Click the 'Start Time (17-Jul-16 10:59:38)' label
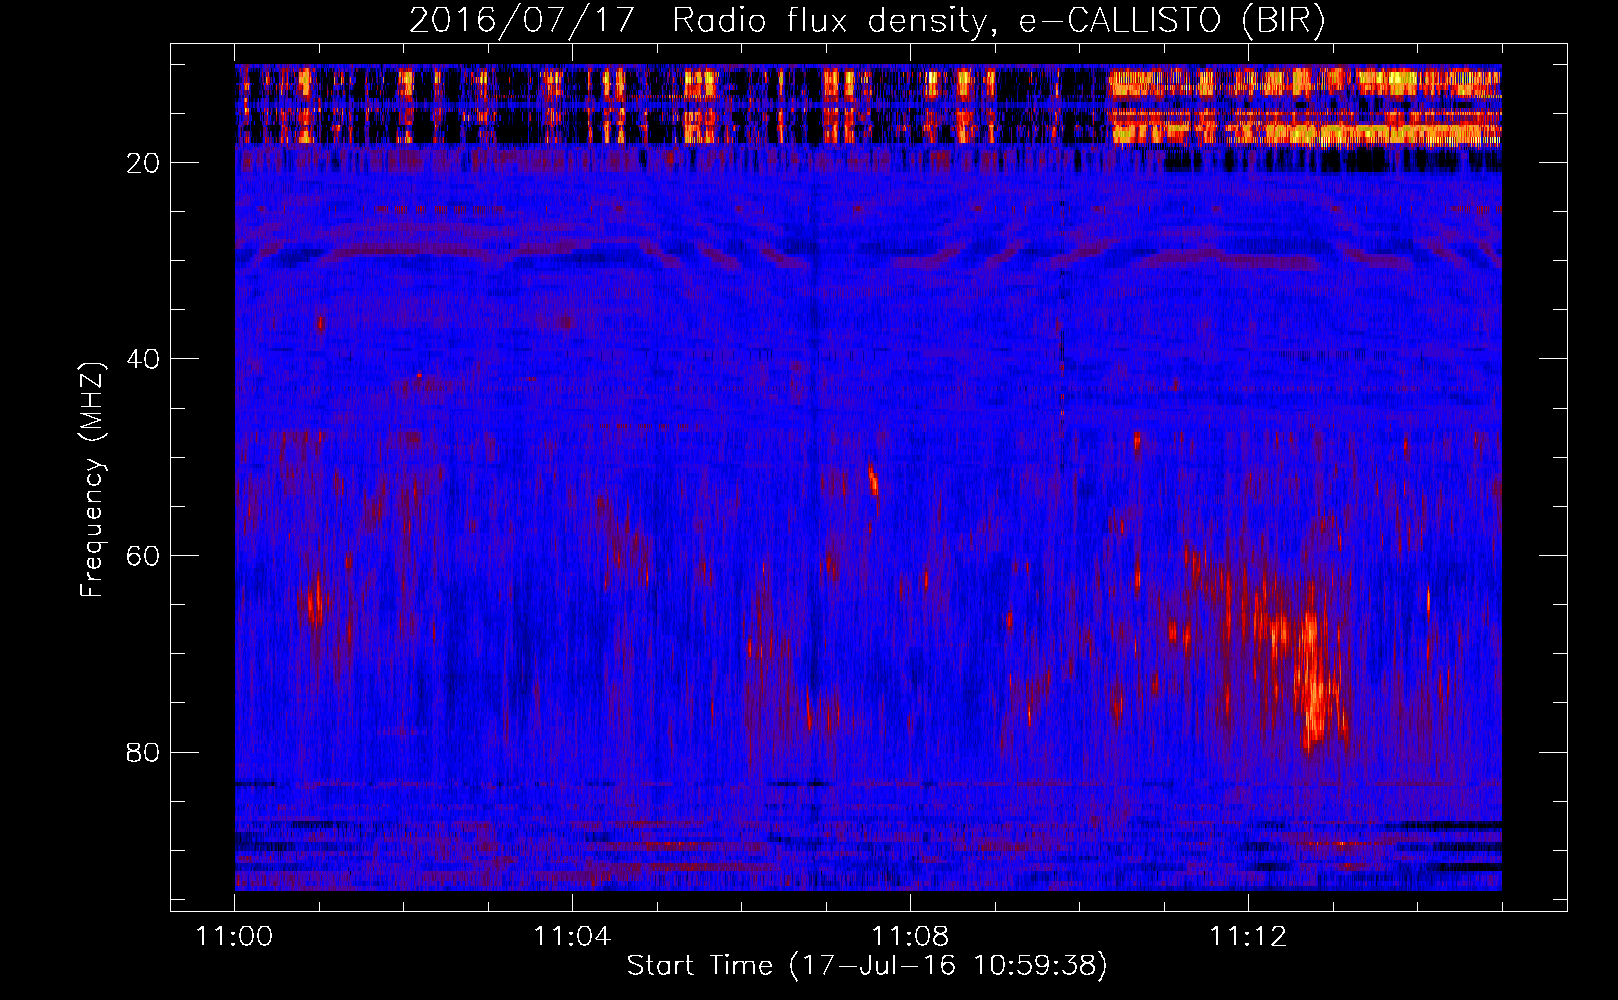 867,966
